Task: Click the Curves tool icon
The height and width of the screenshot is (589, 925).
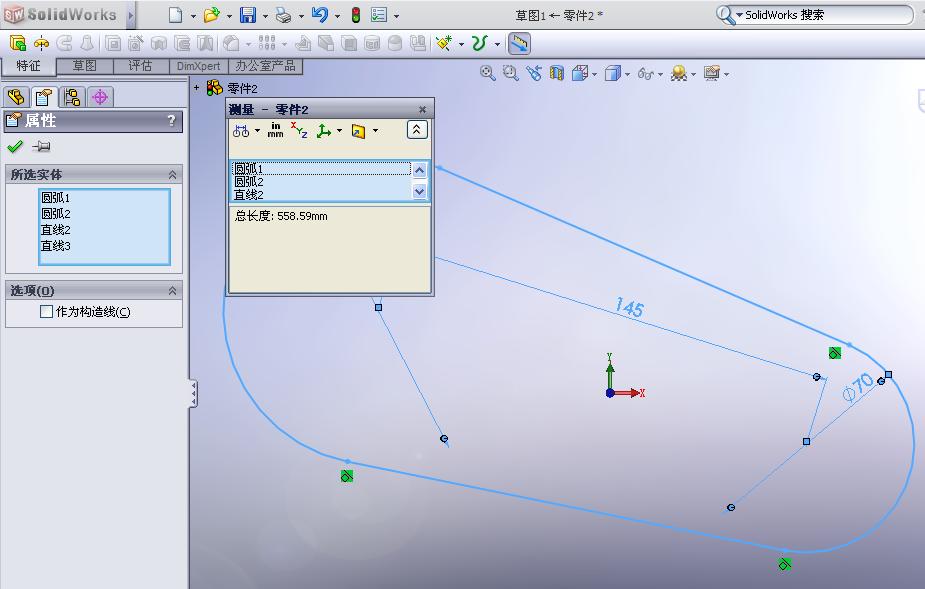Action: tap(480, 43)
